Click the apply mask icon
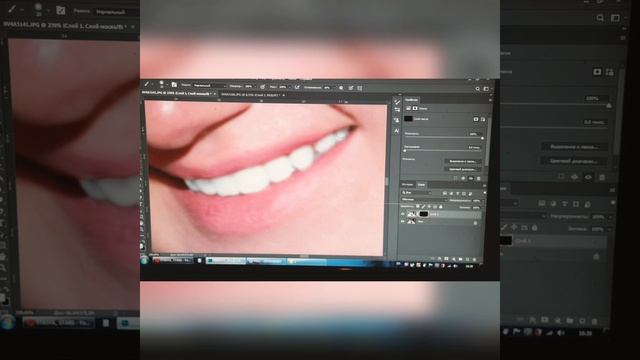 coord(463,178)
